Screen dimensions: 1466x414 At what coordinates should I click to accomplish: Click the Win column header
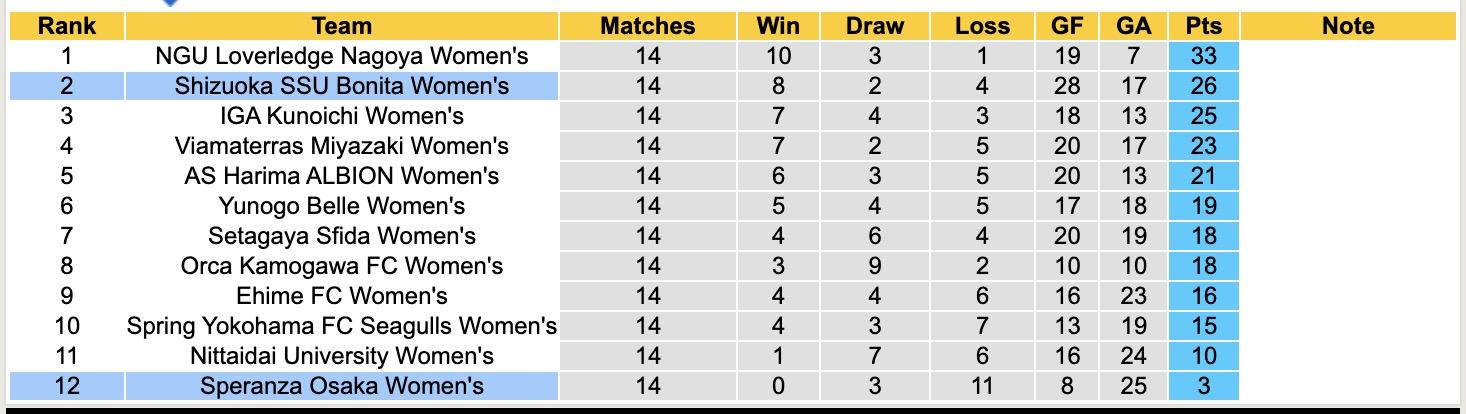click(779, 27)
